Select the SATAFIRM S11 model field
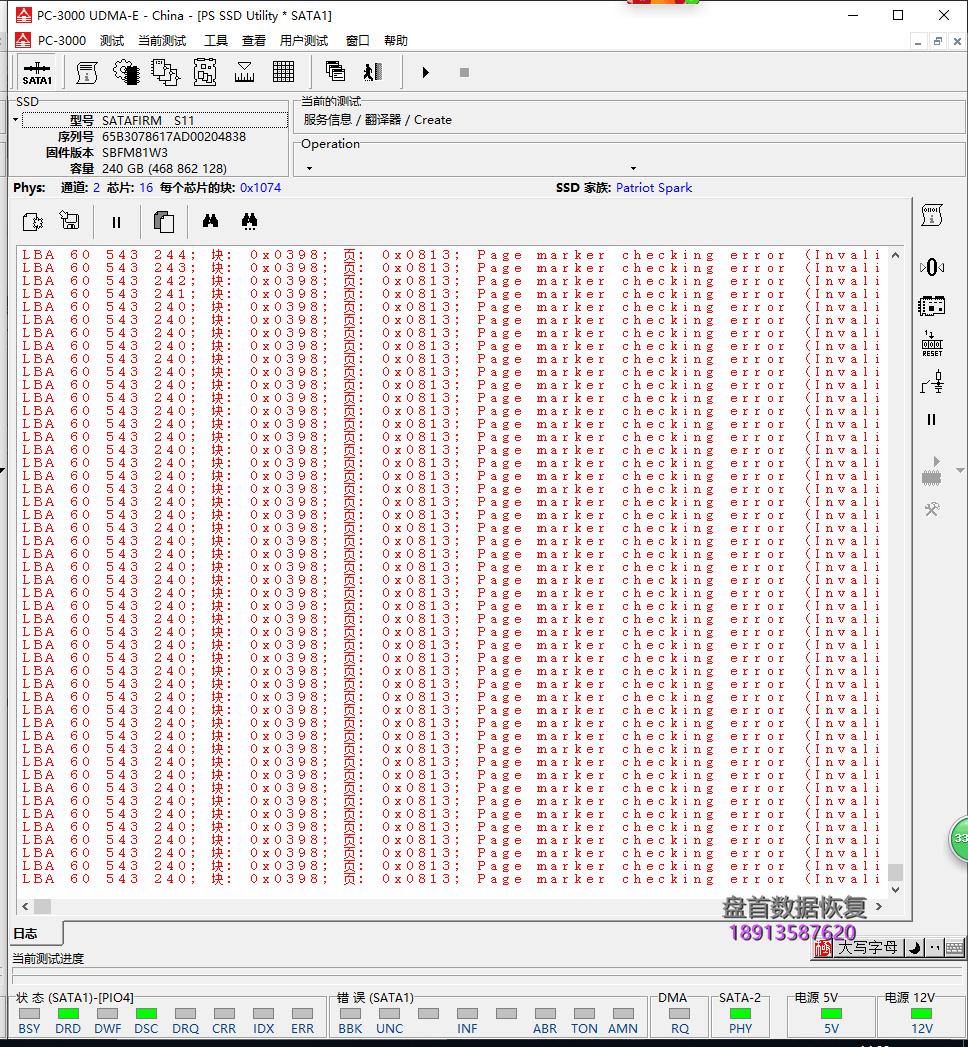The height and width of the screenshot is (1047, 968). click(x=155, y=120)
